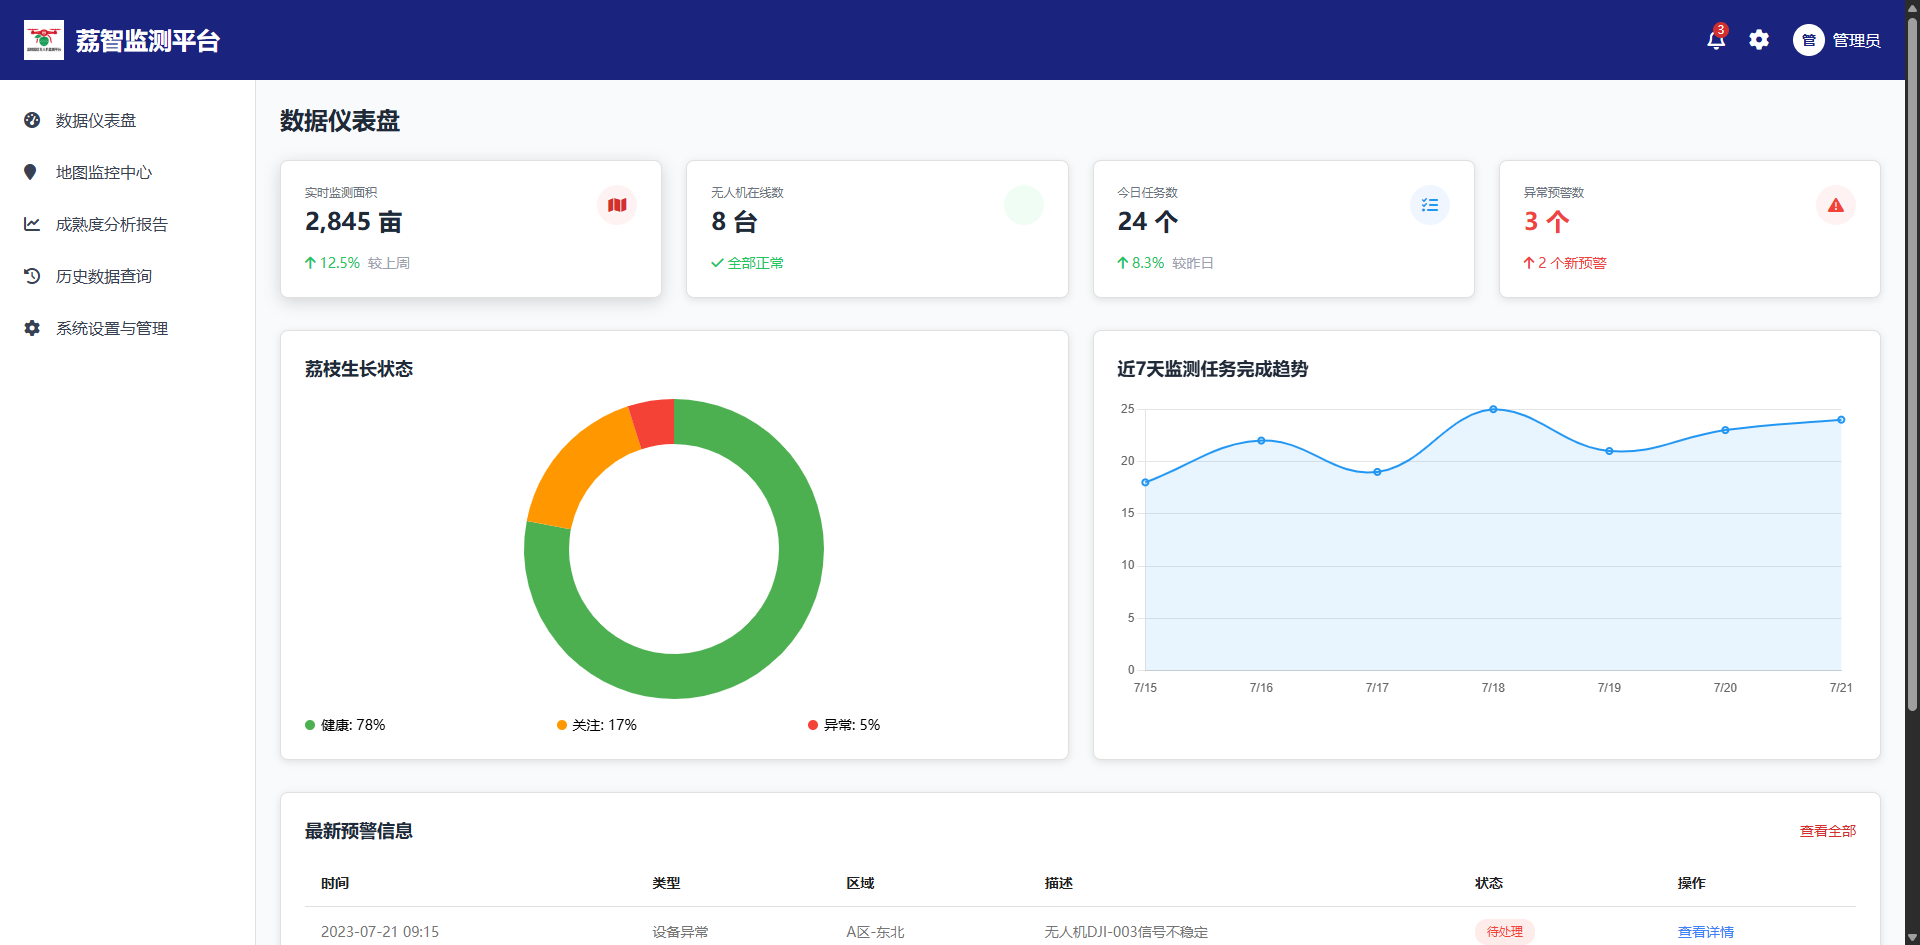Click the 荔枝生长状态 chart title
This screenshot has width=1920, height=945.
click(x=359, y=369)
